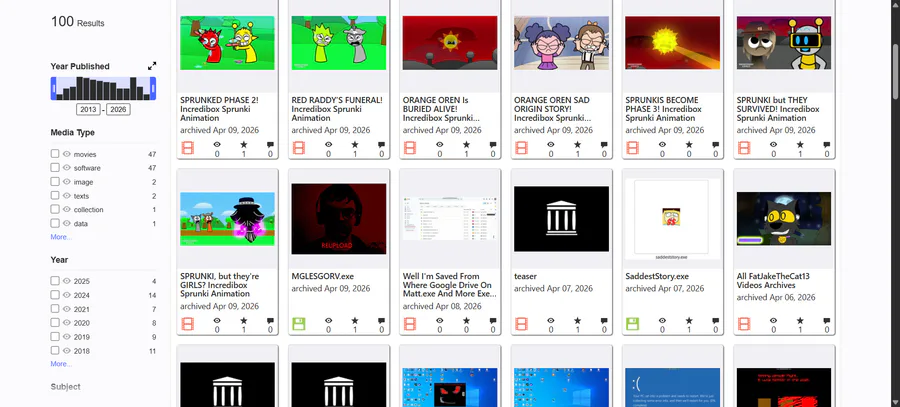Click the green software icon on SaddestStory.exe card
This screenshot has width=900, height=407.
pyautogui.click(x=633, y=324)
